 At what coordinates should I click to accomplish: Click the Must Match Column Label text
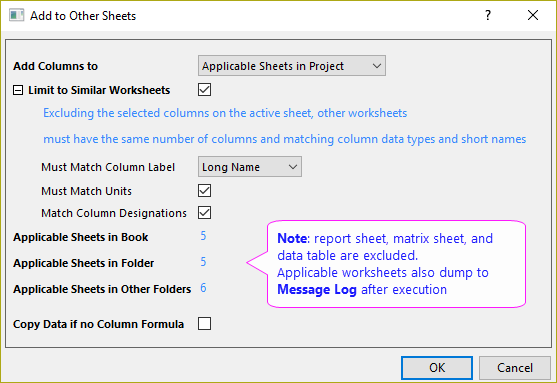coord(108,167)
